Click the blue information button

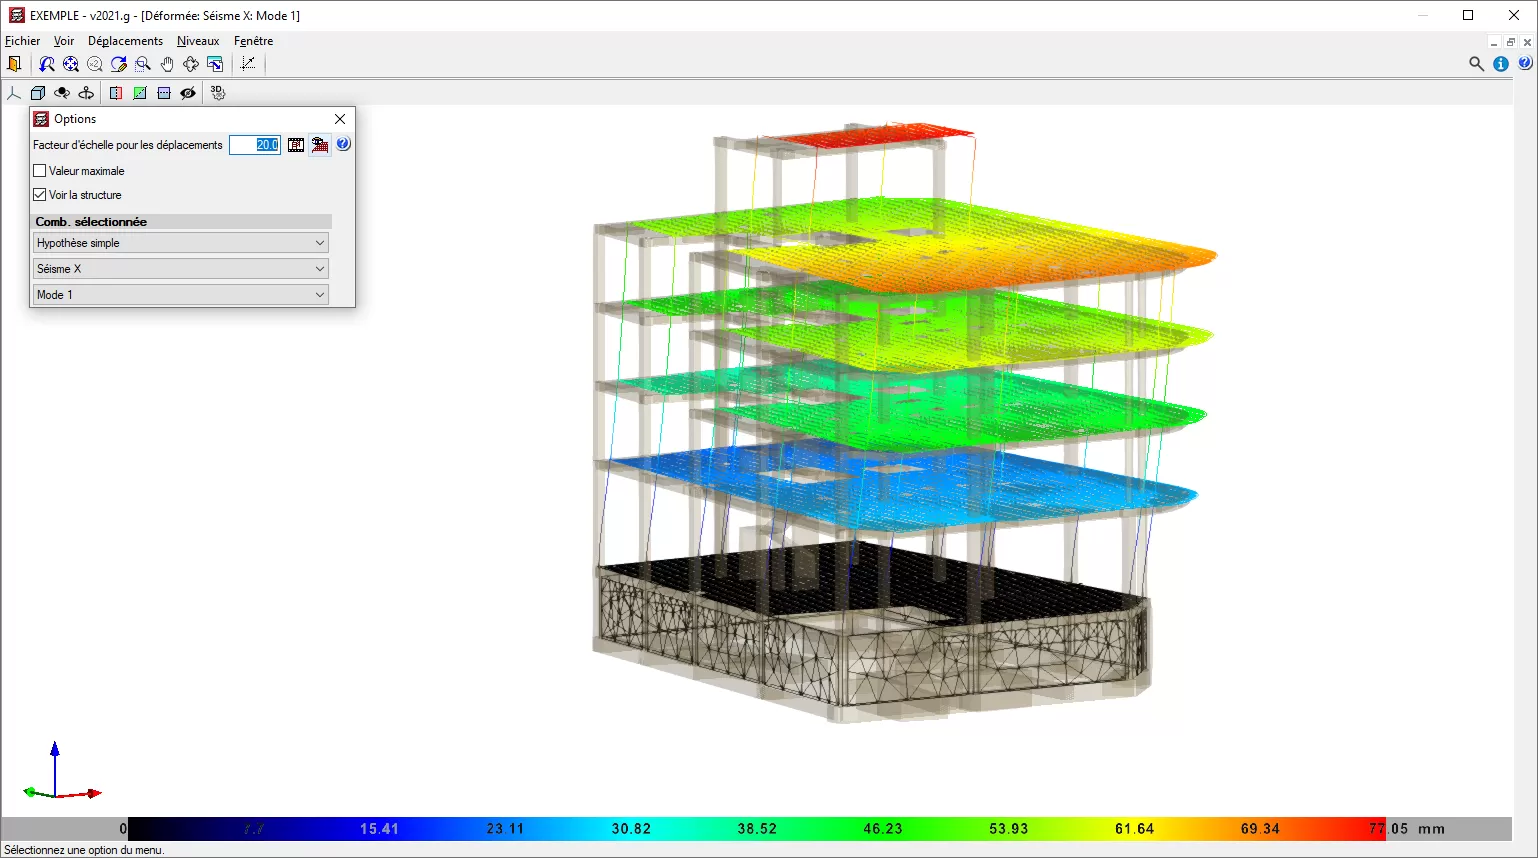(1501, 64)
